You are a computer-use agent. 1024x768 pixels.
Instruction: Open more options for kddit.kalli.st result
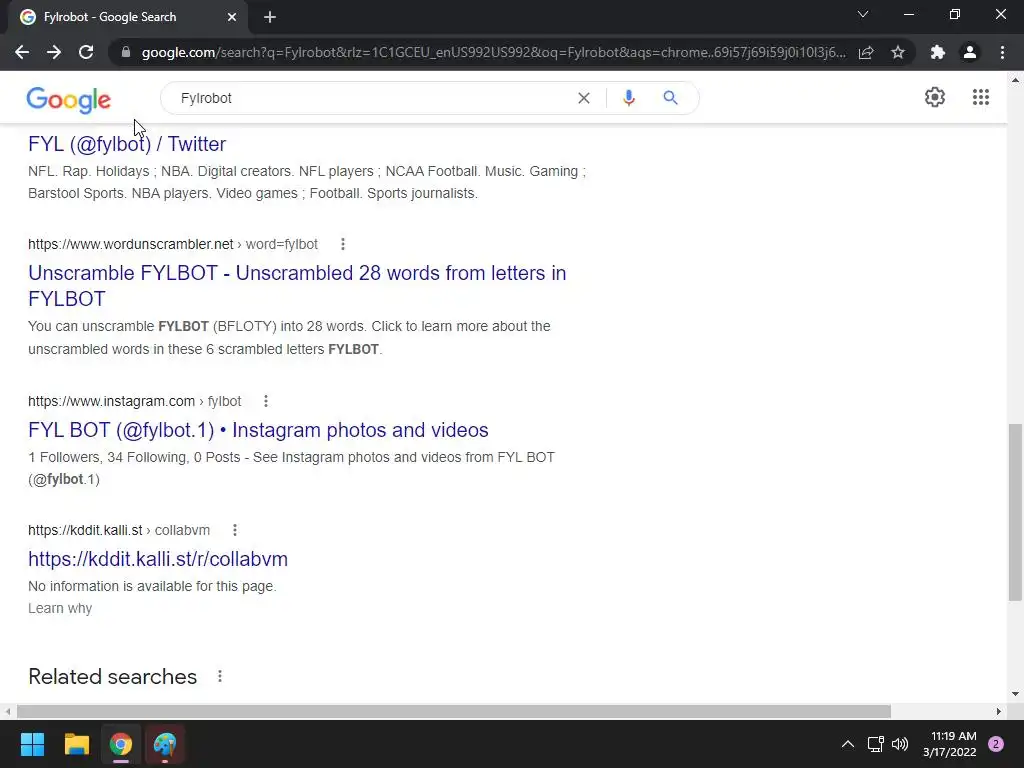[x=235, y=530]
